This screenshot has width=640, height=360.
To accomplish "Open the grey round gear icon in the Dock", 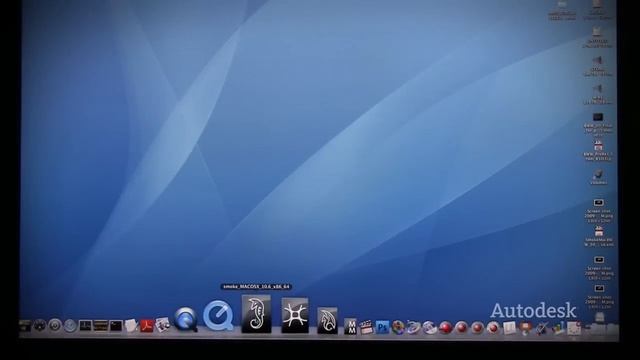I will point(55,325).
